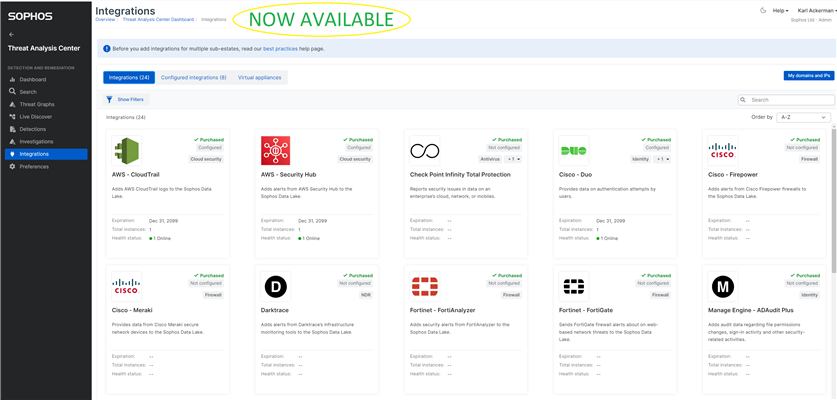Click Identity tag on Cisco Duo card
This screenshot has height=400, width=837.
point(641,159)
